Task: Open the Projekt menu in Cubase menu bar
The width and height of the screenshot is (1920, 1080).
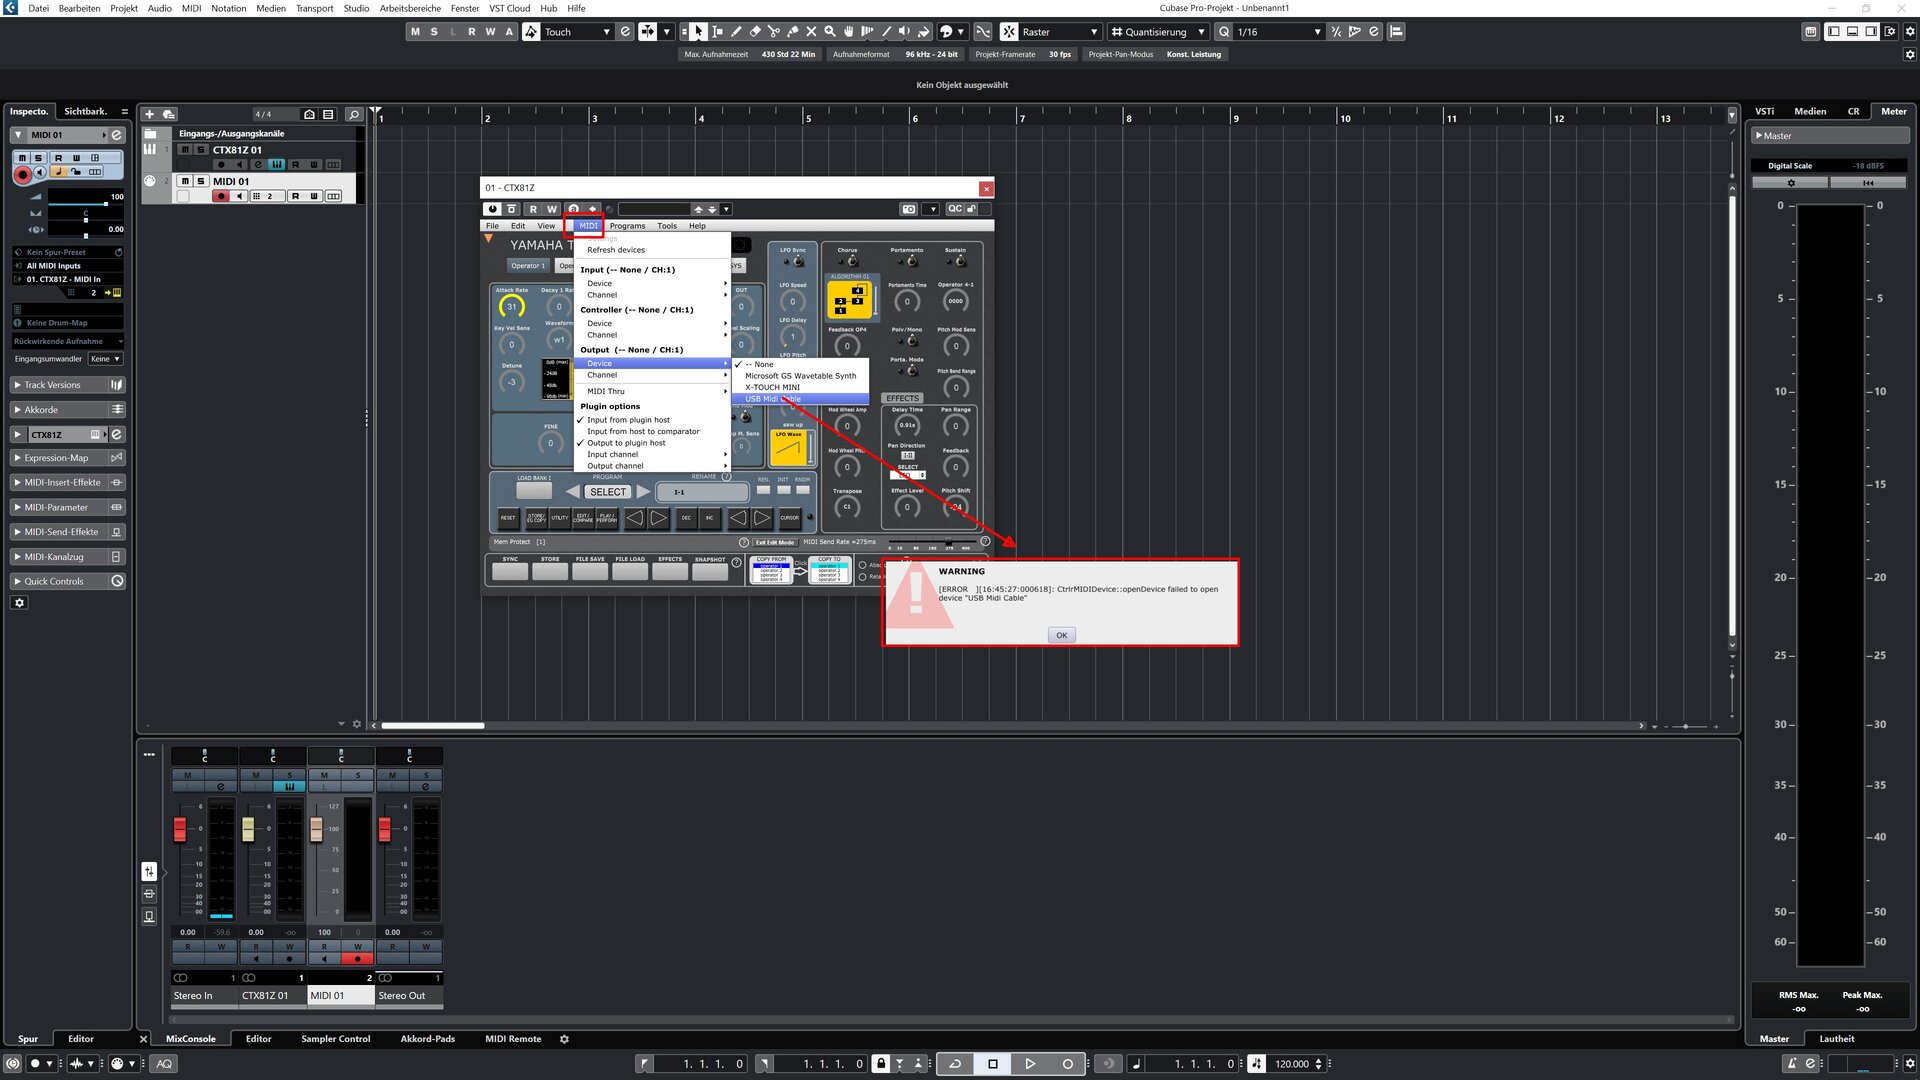Action: coord(124,8)
